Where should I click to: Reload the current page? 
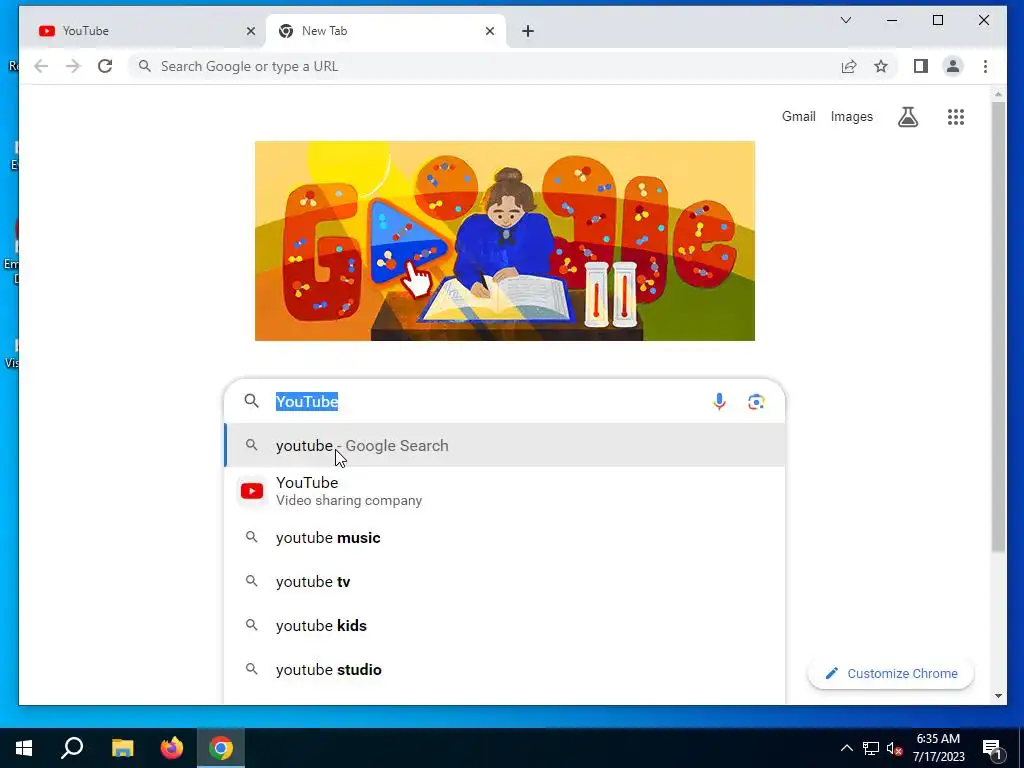[105, 66]
